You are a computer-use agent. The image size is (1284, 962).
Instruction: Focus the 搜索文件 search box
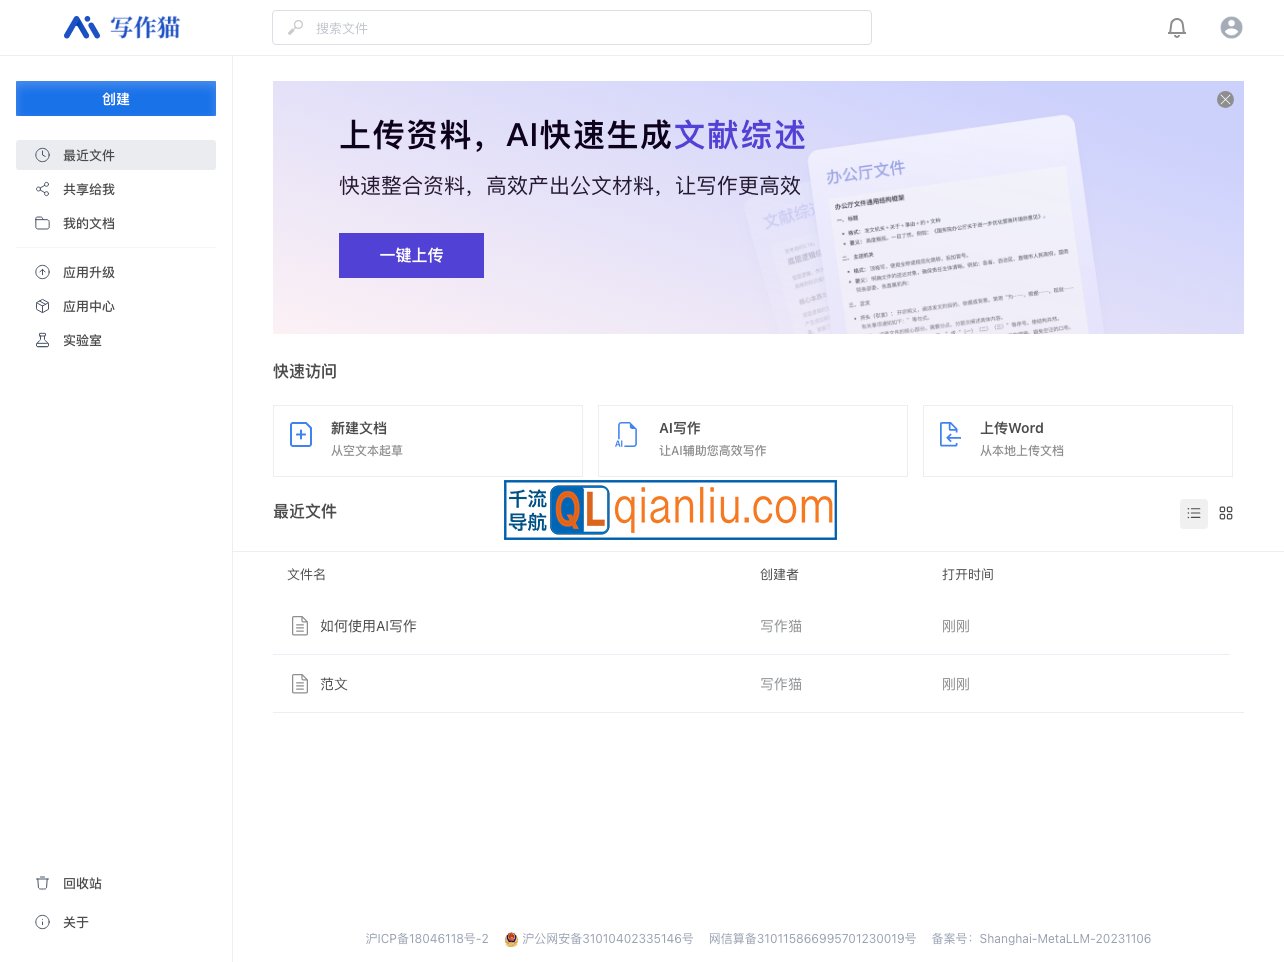(x=572, y=28)
